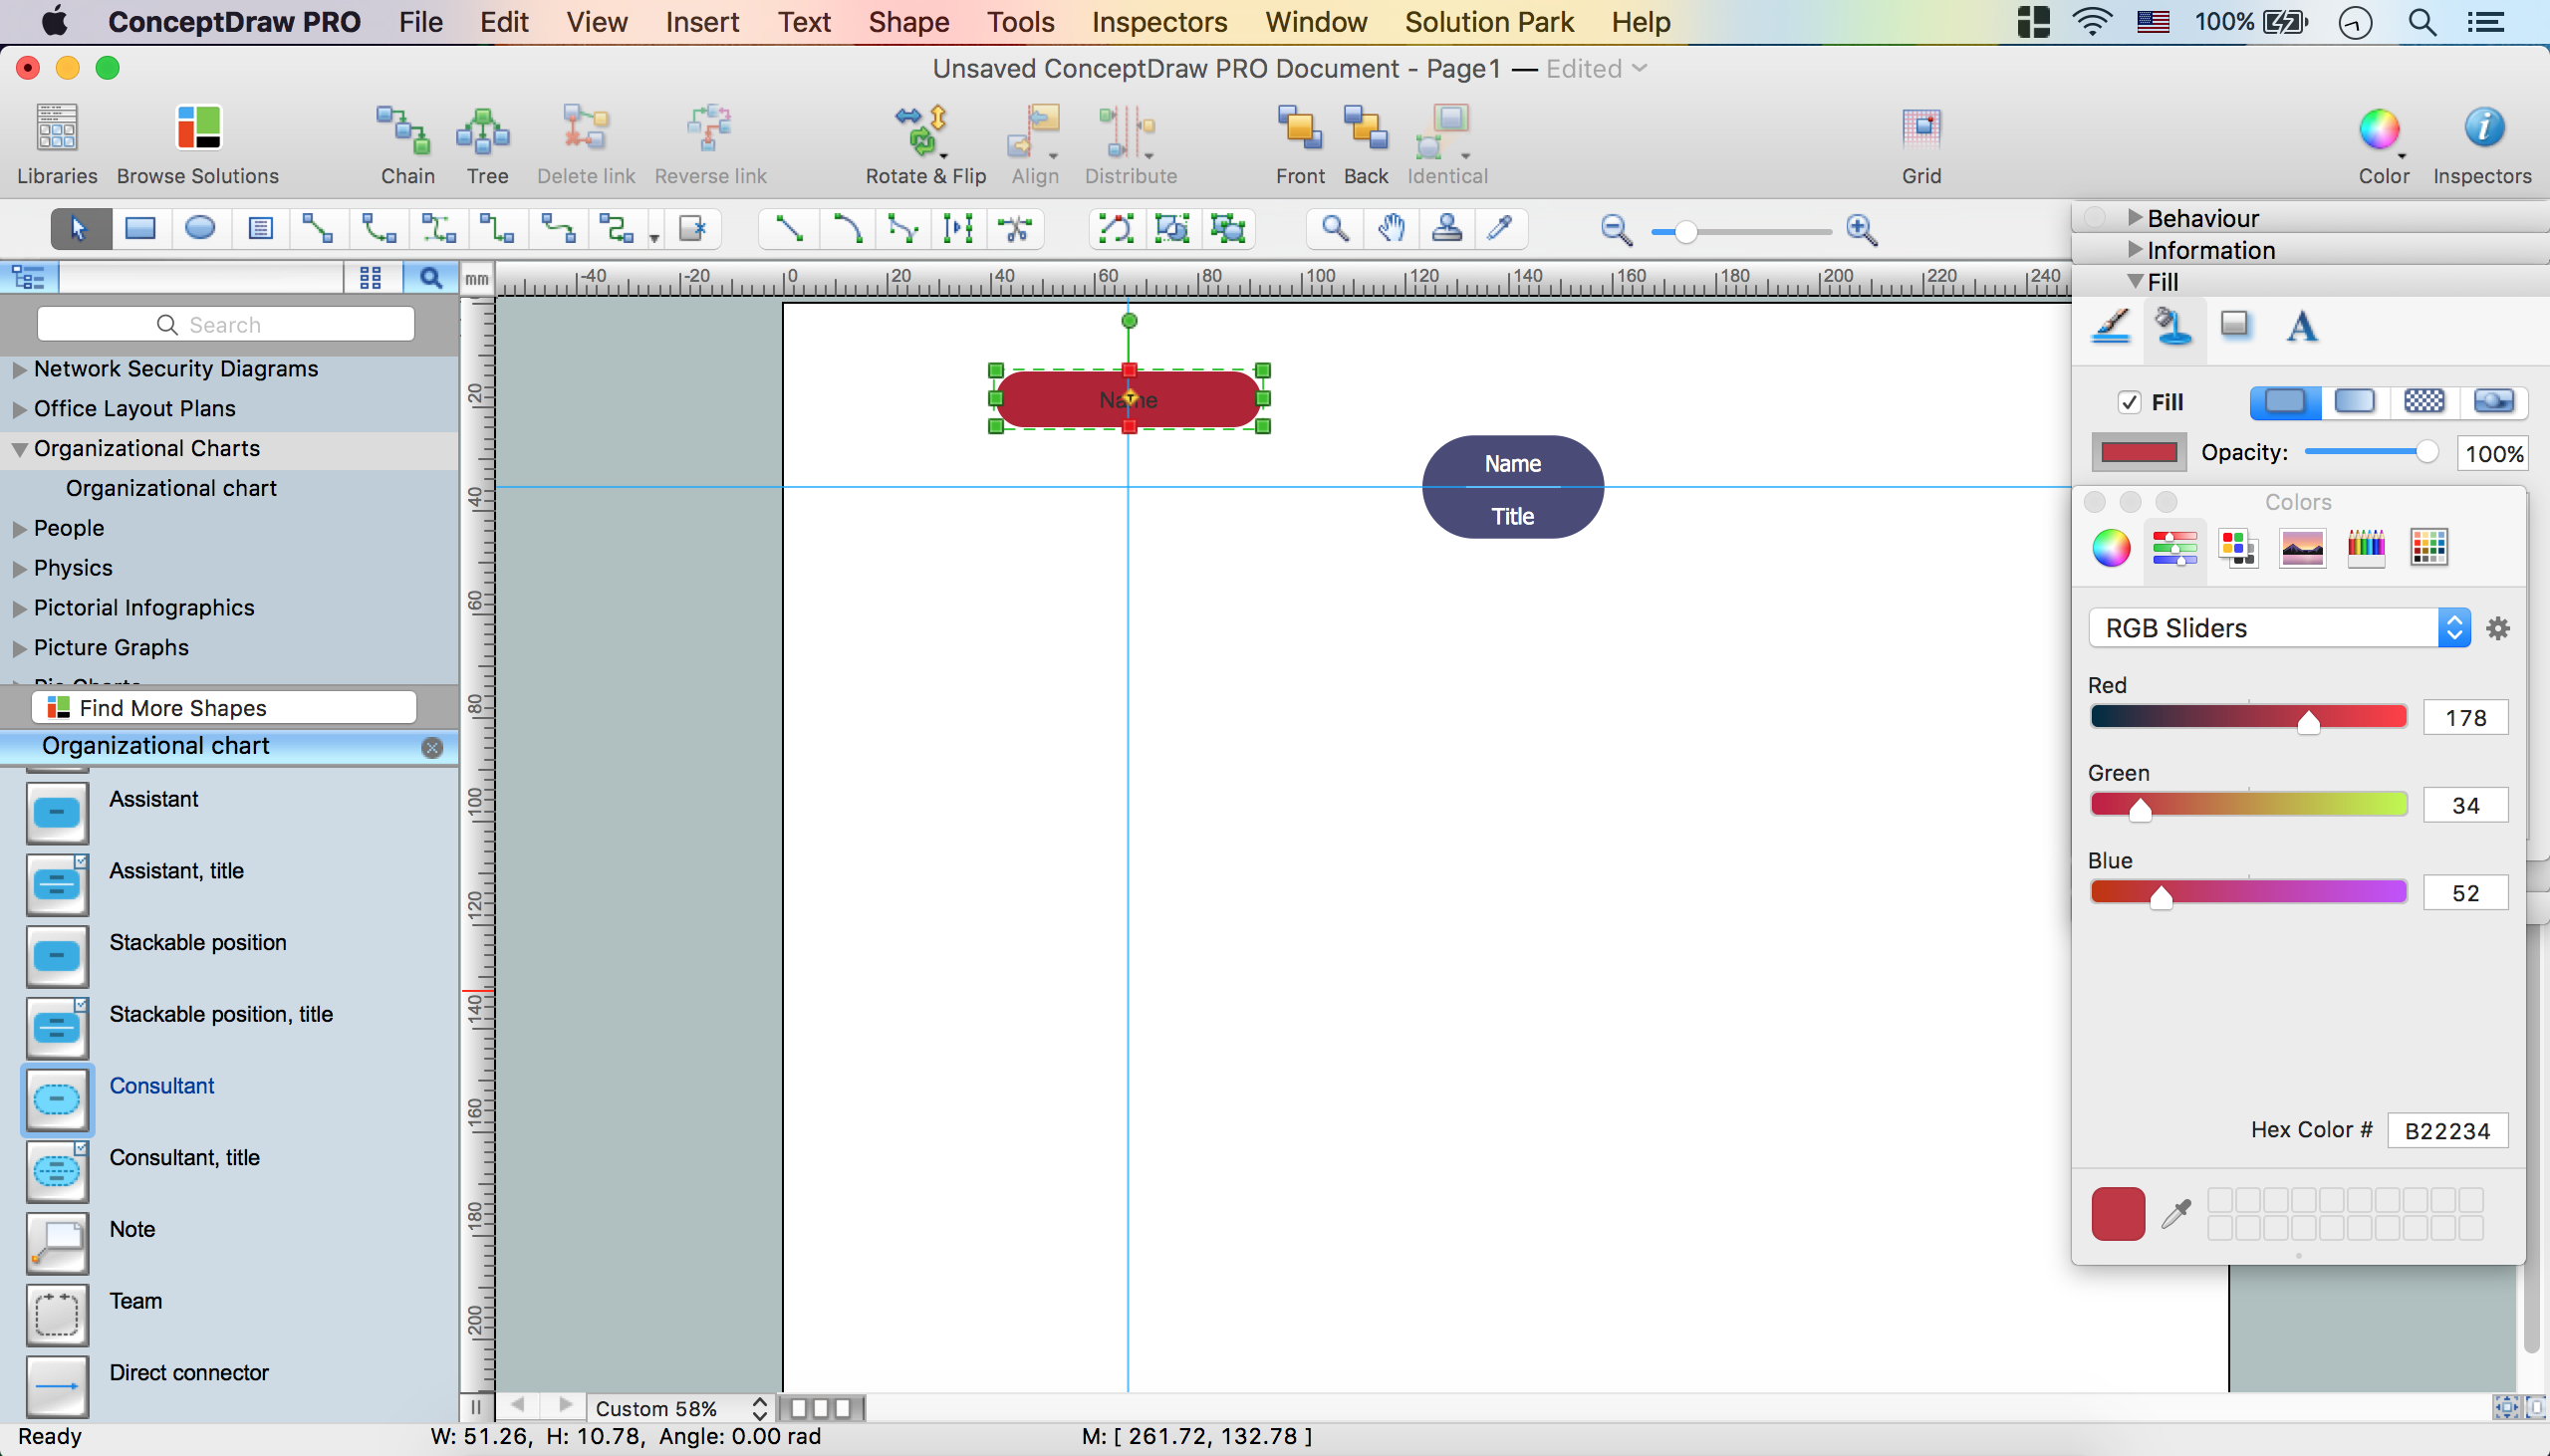The width and height of the screenshot is (2550, 1456).
Task: Click the Grid toggle icon
Action: pos(1923,129)
